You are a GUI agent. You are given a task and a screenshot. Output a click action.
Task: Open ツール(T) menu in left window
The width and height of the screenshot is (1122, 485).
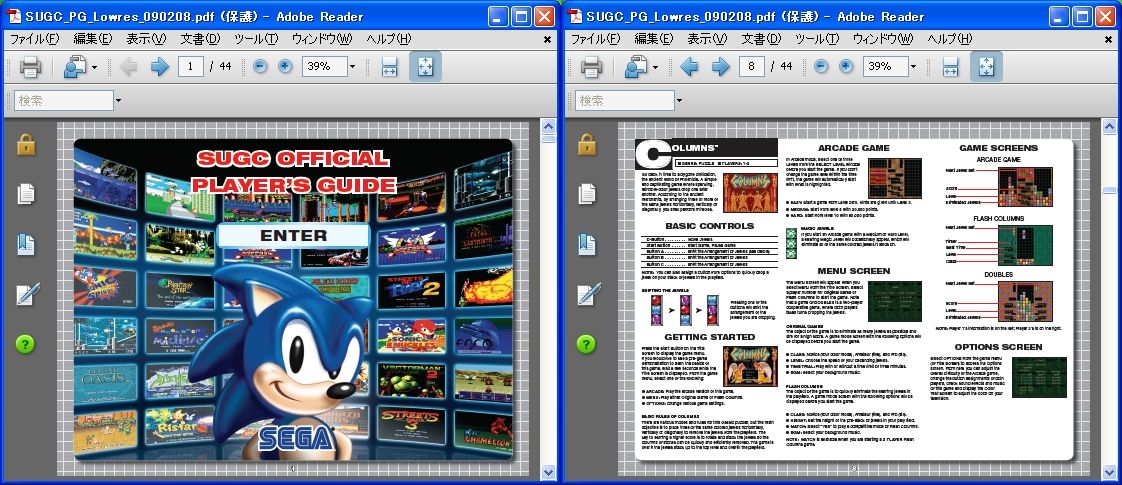256,39
